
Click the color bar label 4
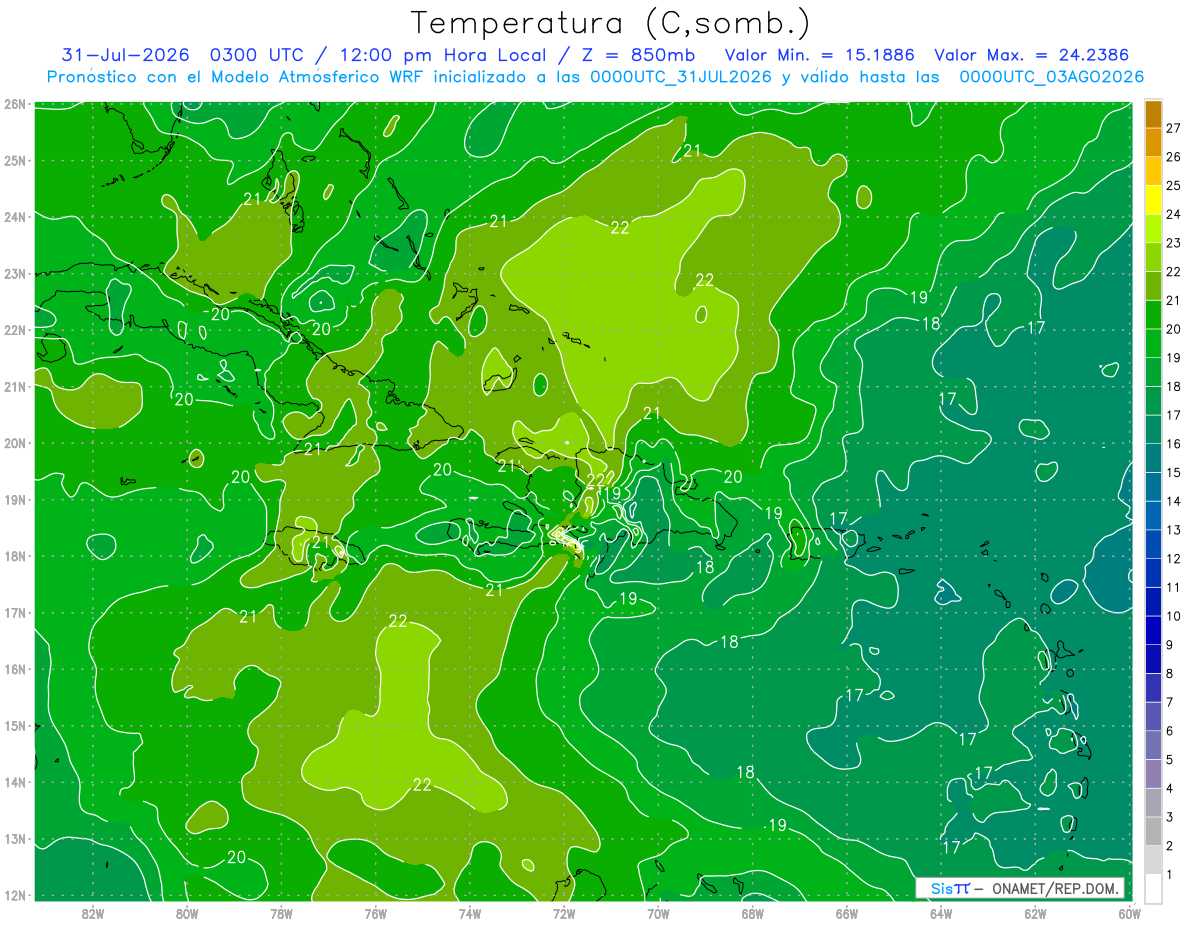point(1170,788)
